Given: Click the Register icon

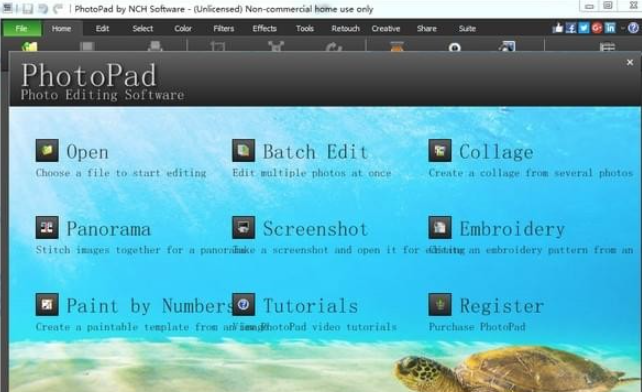Looking at the screenshot, I should tap(440, 304).
